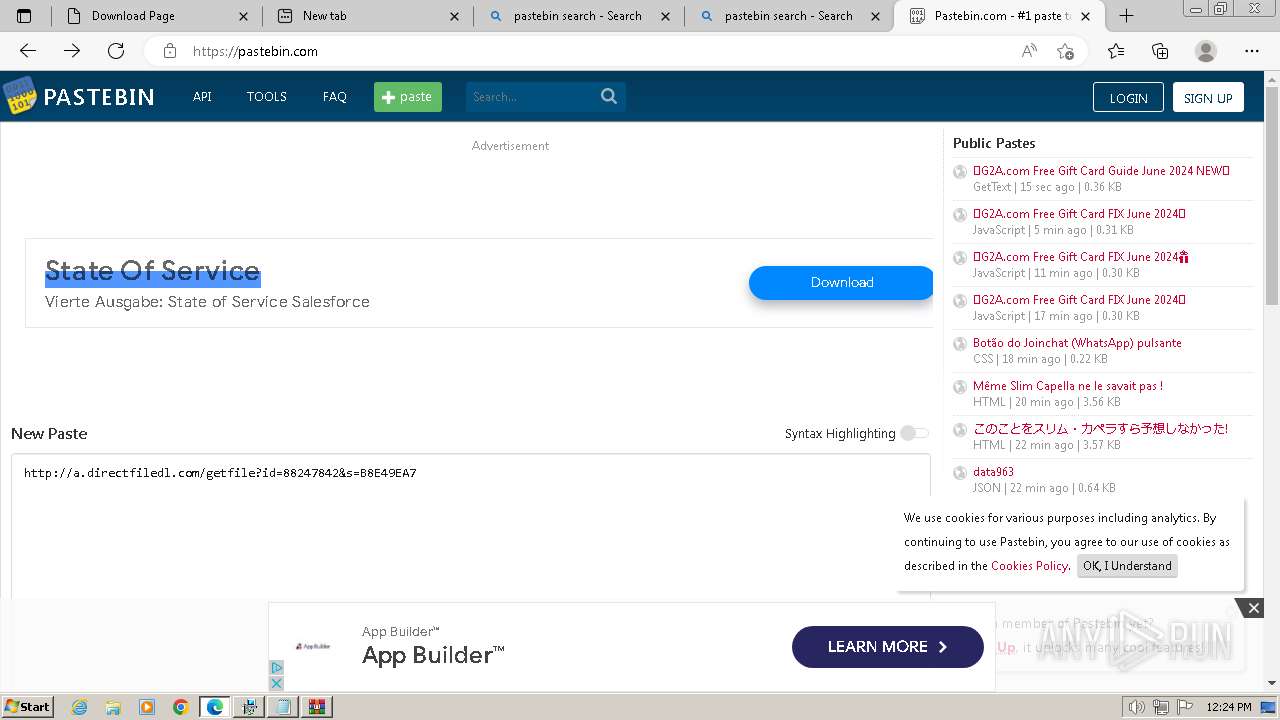
Task: Click the volume speaker icon in system tray
Action: click(1137, 707)
